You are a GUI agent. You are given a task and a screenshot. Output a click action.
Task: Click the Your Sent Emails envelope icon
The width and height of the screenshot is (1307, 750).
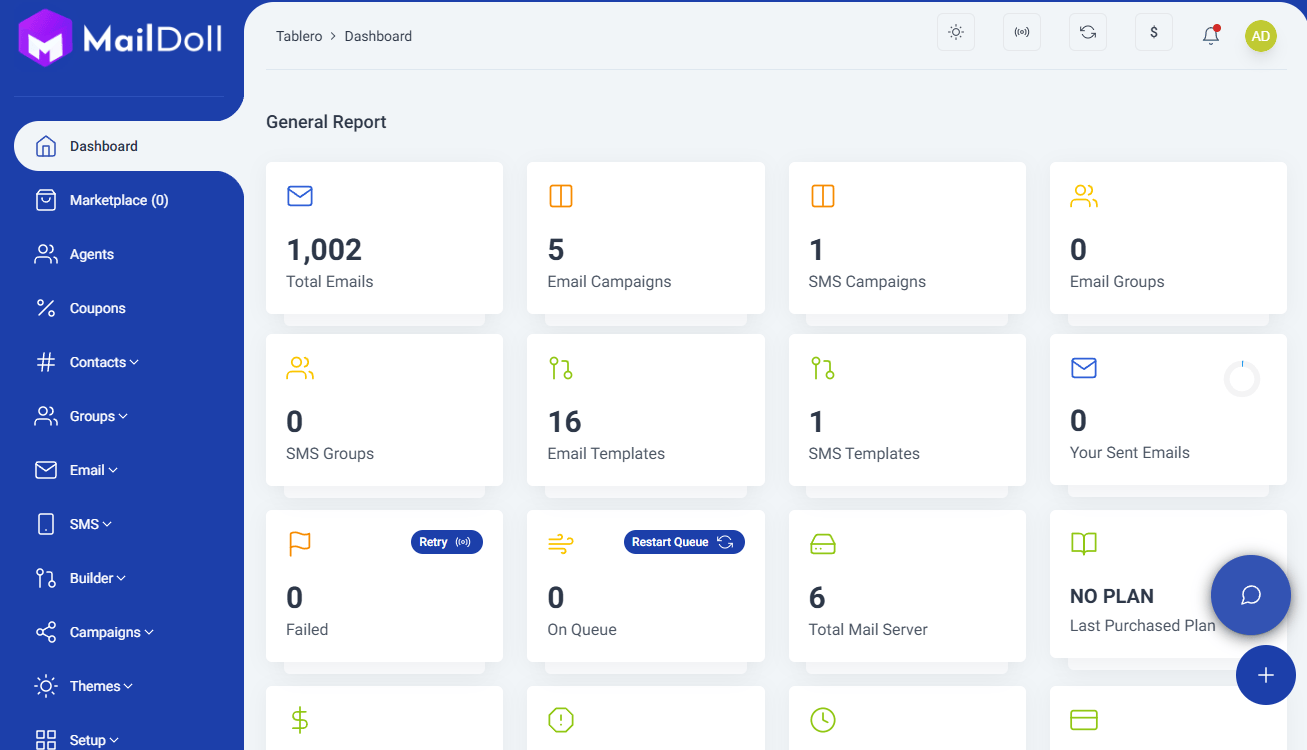pos(1084,368)
